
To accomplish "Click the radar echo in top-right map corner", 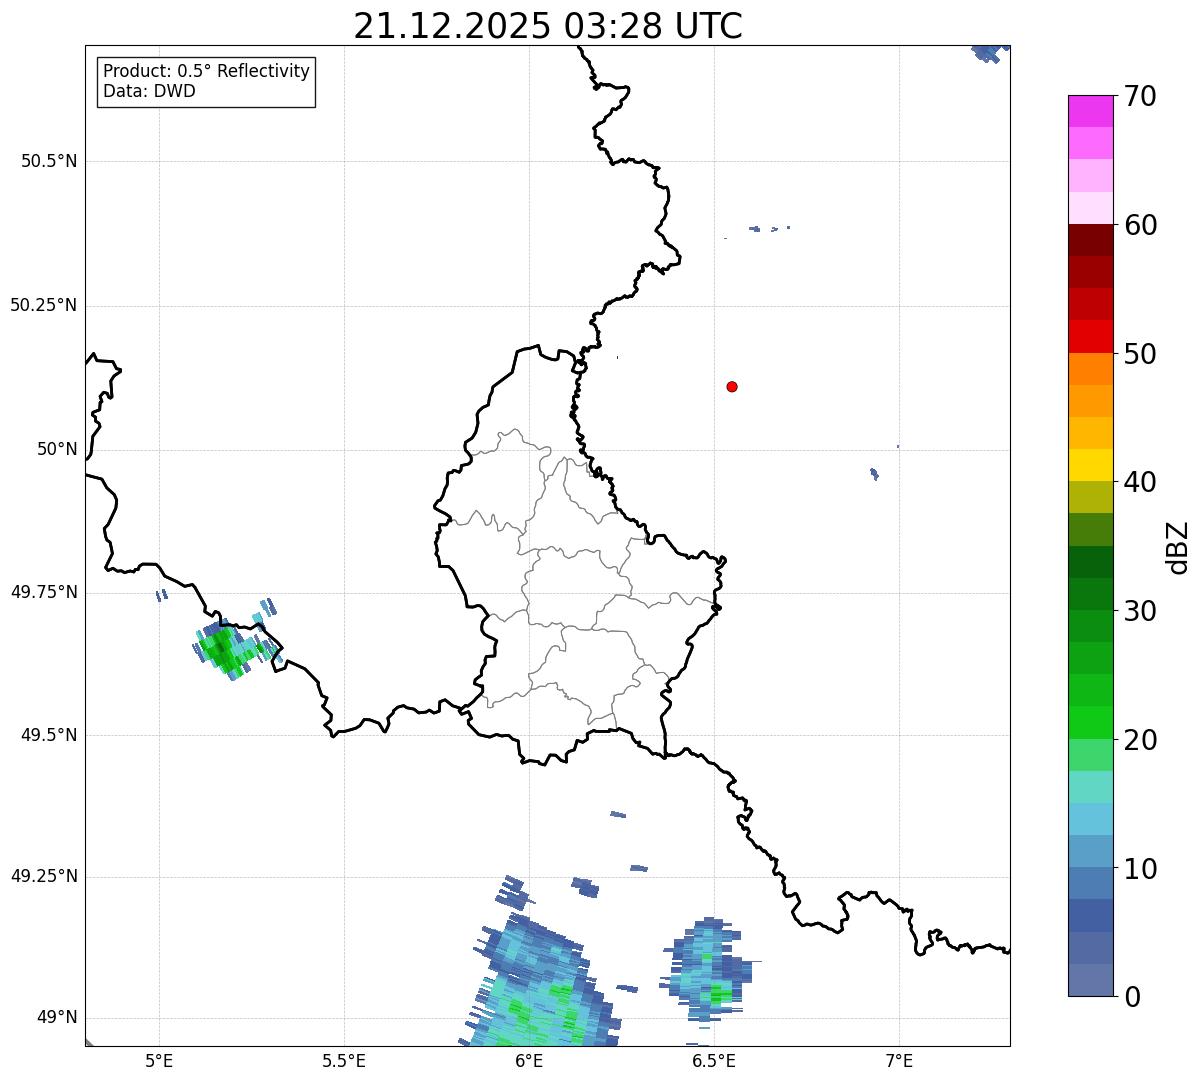I will coord(989,53).
